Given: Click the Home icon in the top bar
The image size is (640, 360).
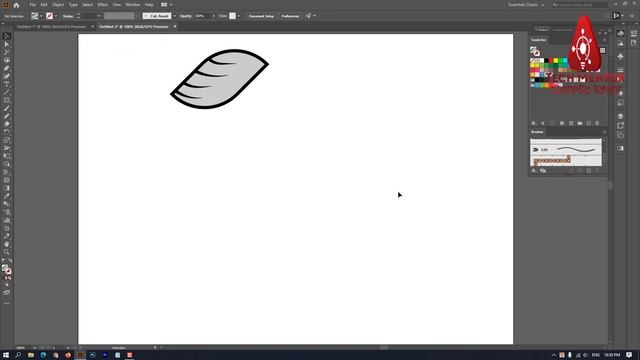Looking at the screenshot, I should point(16,5).
